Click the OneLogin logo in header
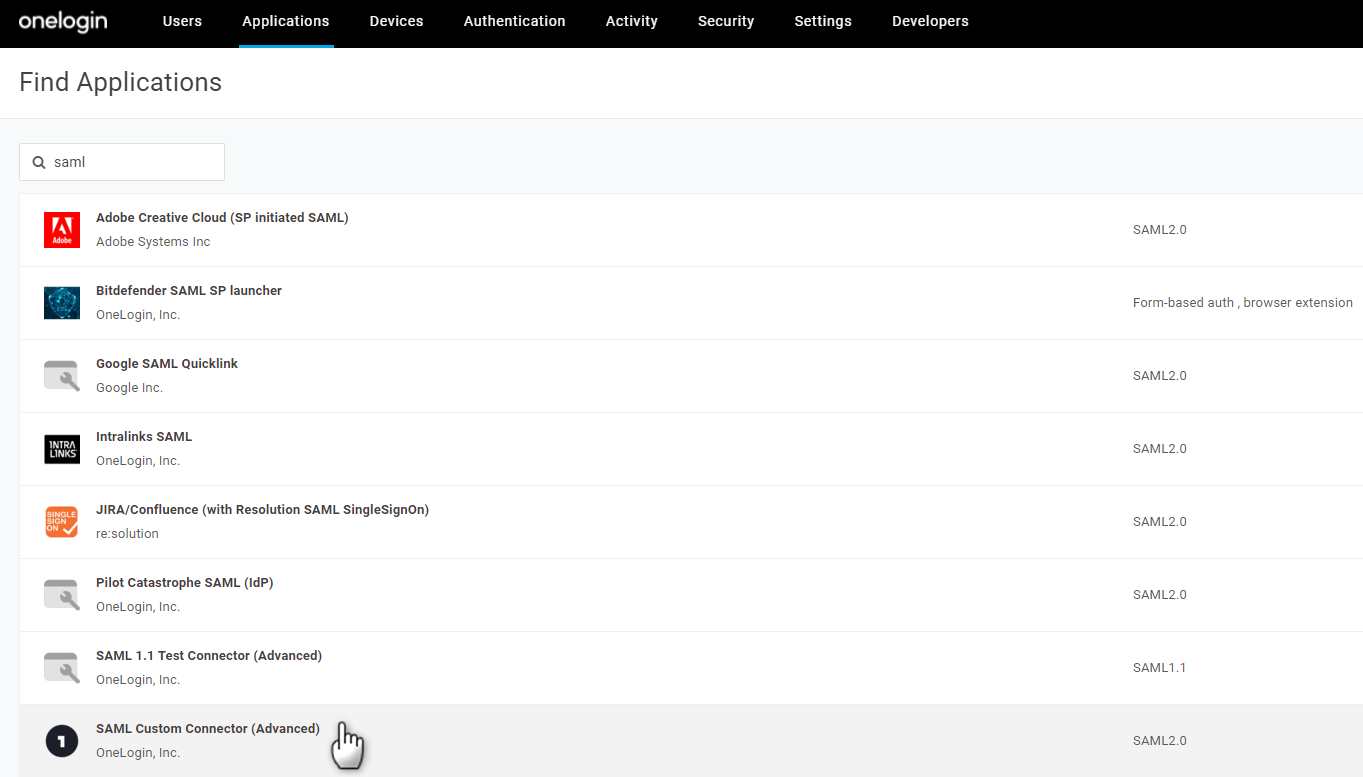Image resolution: width=1363 pixels, height=777 pixels. pyautogui.click(x=63, y=21)
